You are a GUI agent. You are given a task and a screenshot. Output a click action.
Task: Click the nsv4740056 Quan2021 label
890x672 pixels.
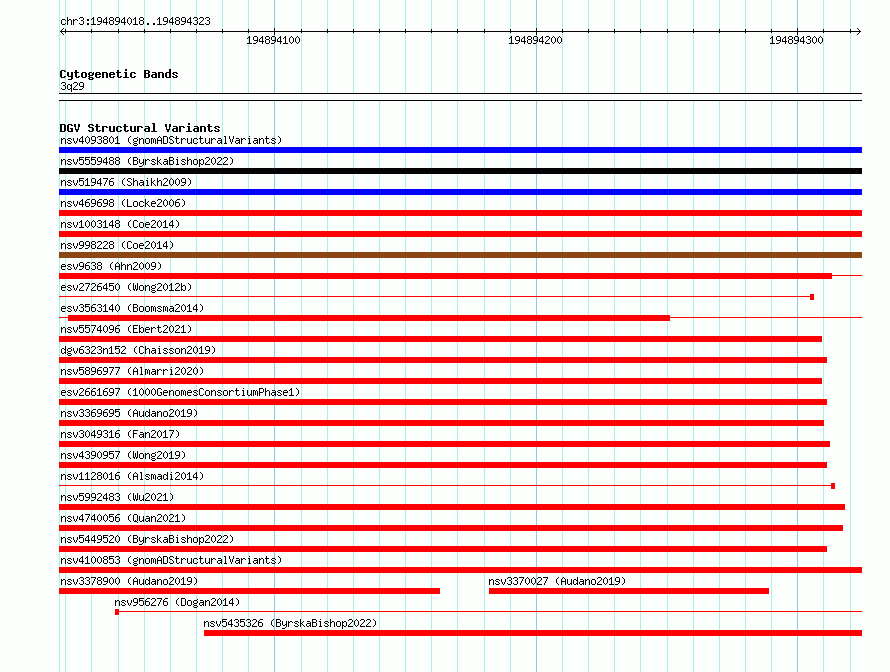click(x=123, y=518)
